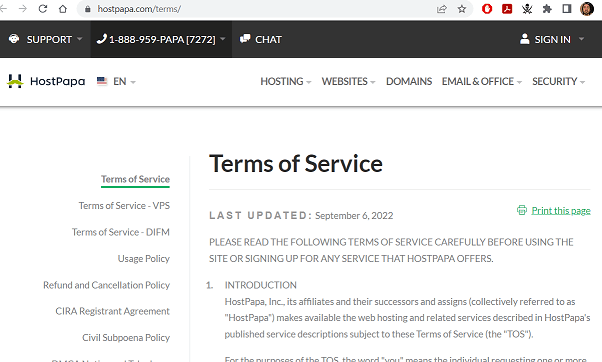Open the Chrome profile avatar

pos(587,8)
